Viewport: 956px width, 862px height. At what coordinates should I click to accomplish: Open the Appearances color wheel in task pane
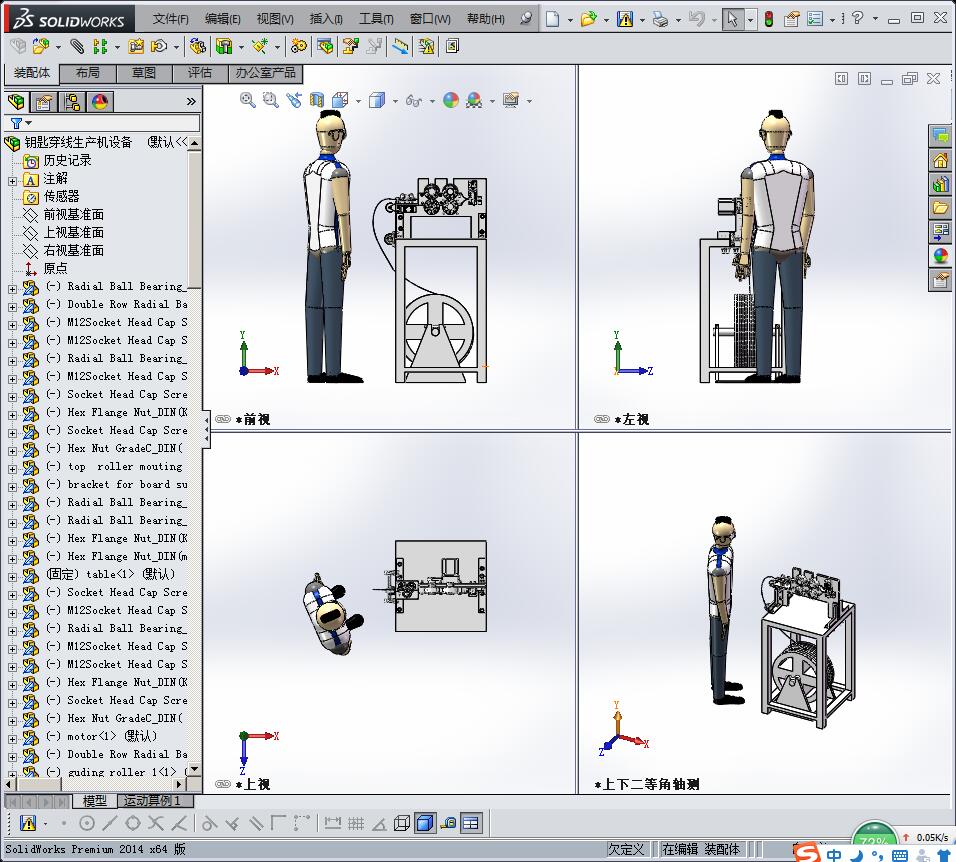(x=940, y=256)
